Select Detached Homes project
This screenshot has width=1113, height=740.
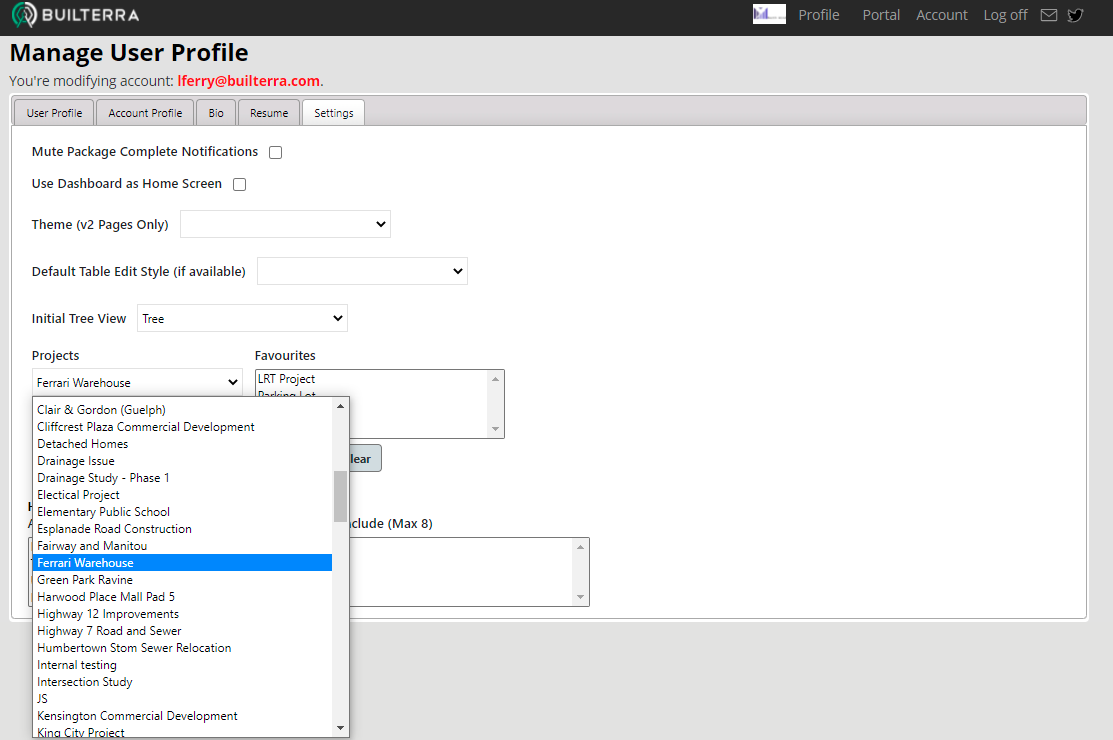[x=182, y=443]
